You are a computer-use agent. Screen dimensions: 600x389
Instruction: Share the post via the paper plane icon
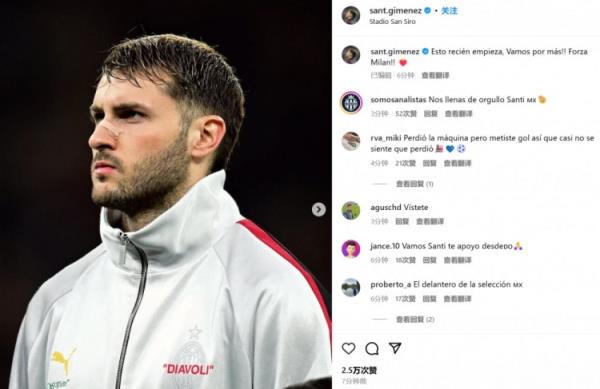coord(395,348)
